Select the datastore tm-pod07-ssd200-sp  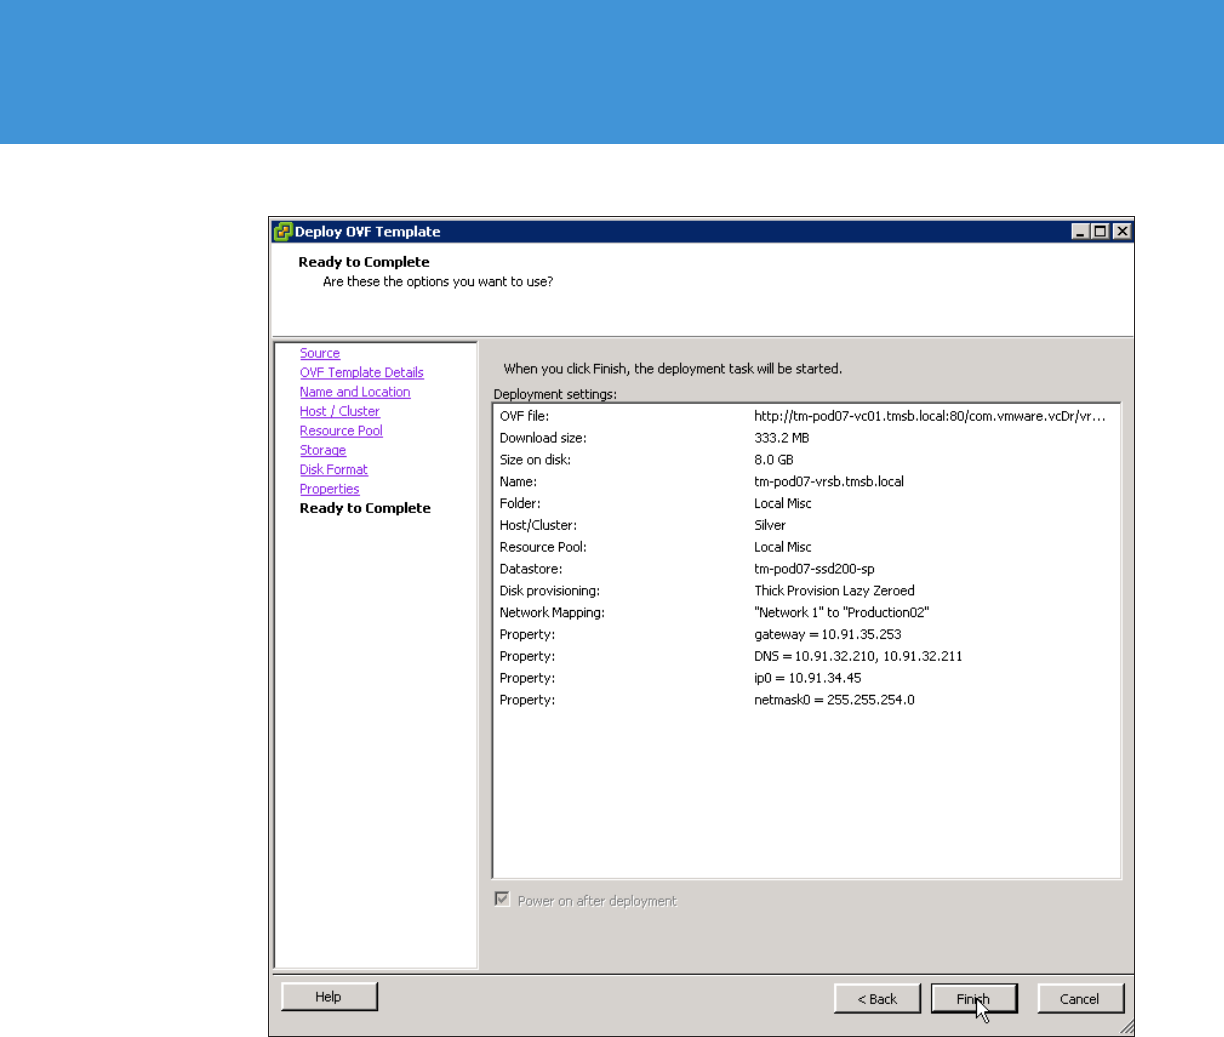point(814,569)
